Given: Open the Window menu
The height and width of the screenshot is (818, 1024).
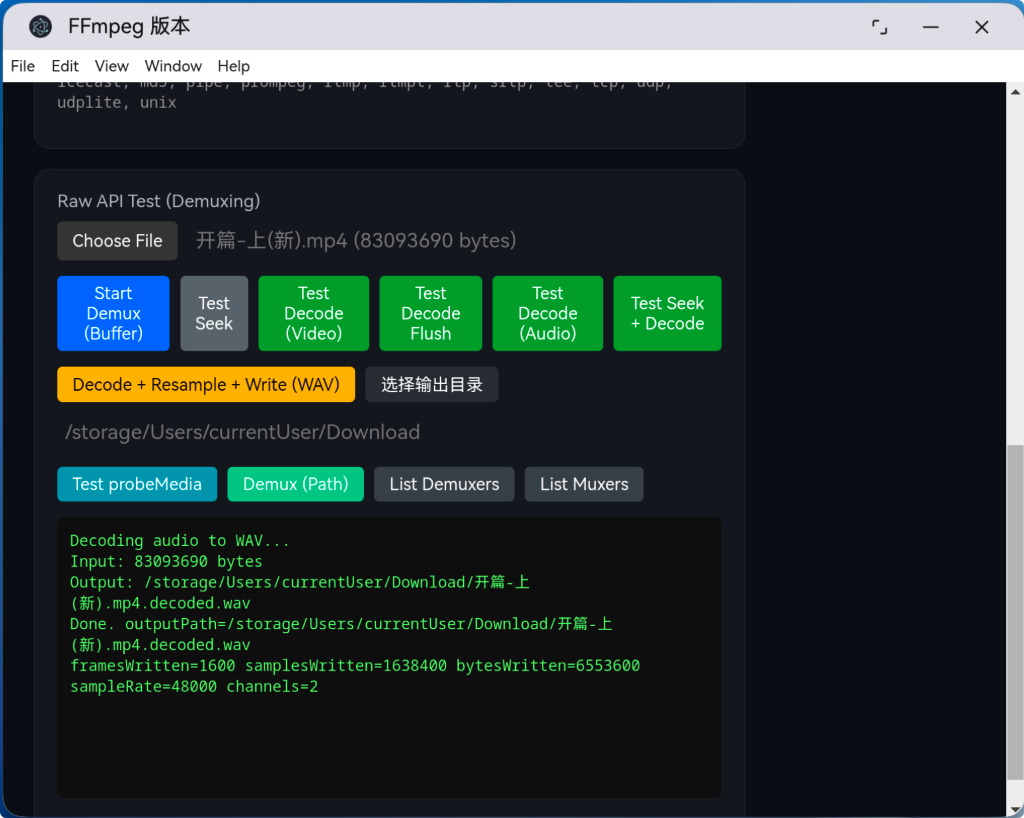Looking at the screenshot, I should tap(173, 66).
